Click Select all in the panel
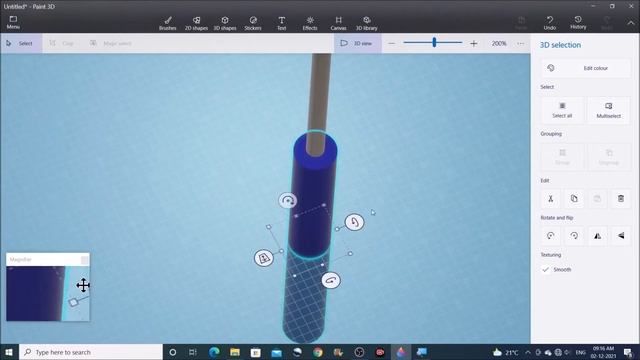The height and width of the screenshot is (360, 640). click(562, 110)
